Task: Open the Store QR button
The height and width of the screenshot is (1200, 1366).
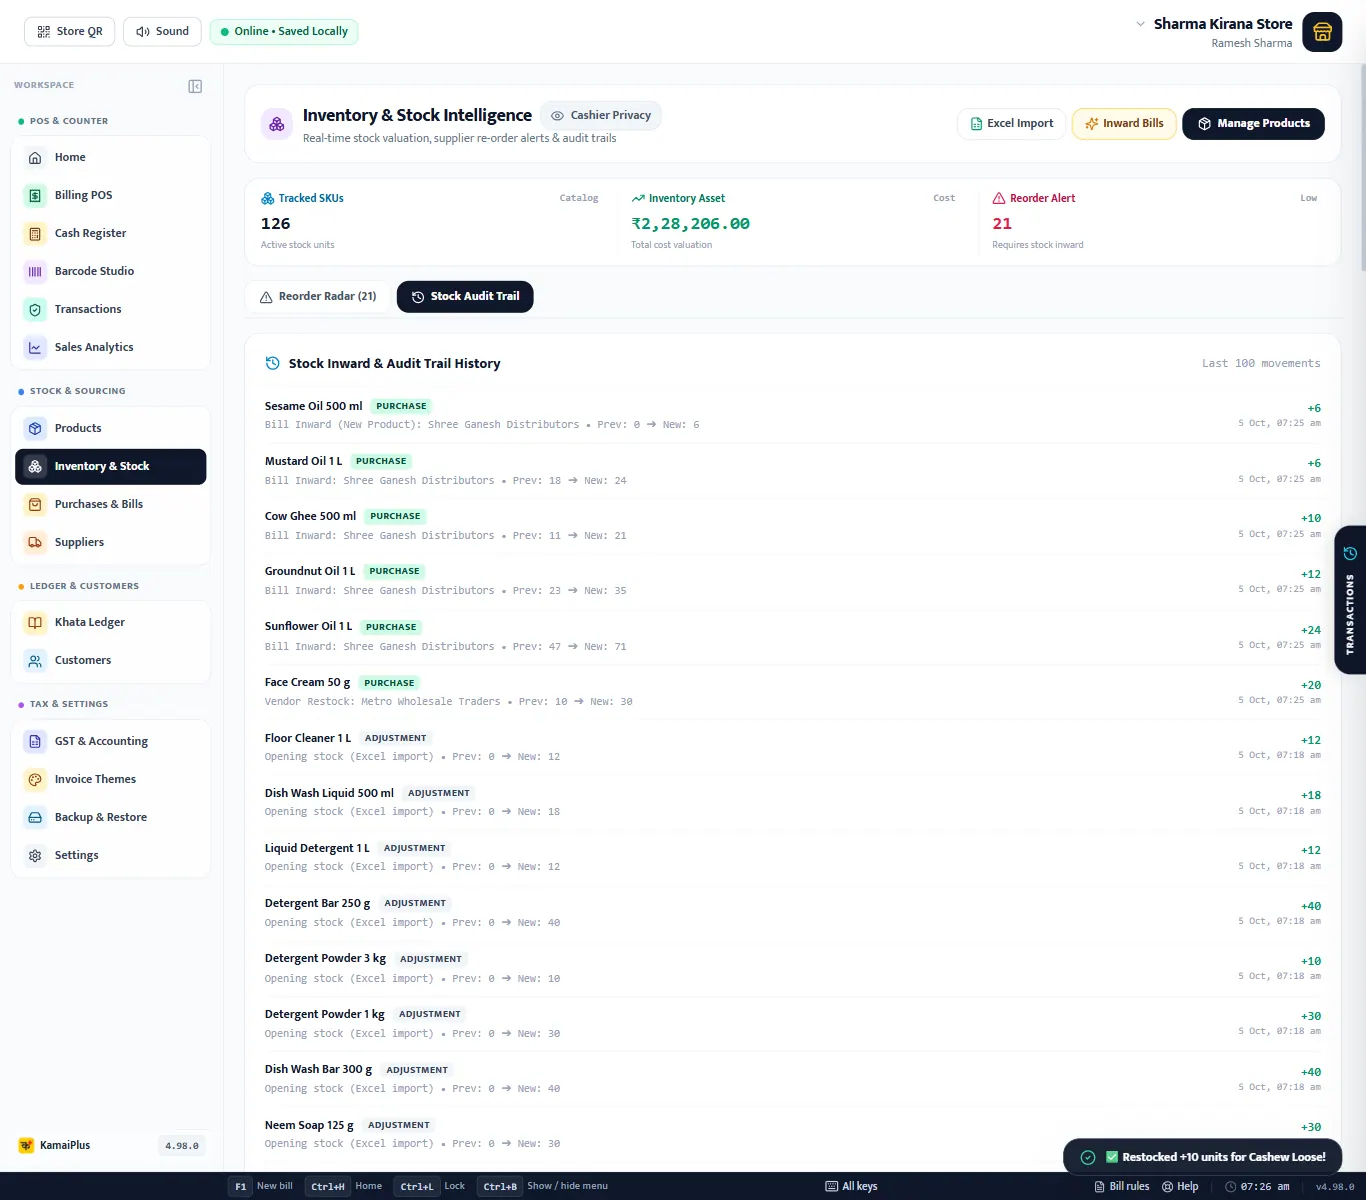Action: pyautogui.click(x=70, y=32)
